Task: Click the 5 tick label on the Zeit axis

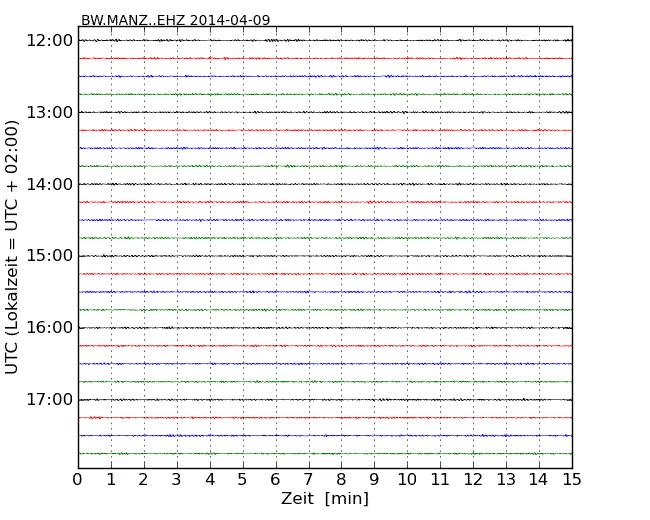Action: tap(243, 479)
